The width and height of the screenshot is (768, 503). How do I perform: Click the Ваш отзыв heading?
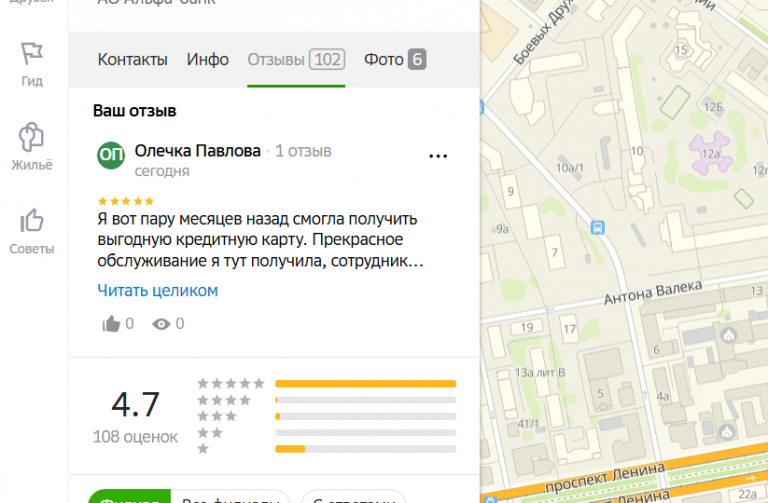tap(134, 111)
